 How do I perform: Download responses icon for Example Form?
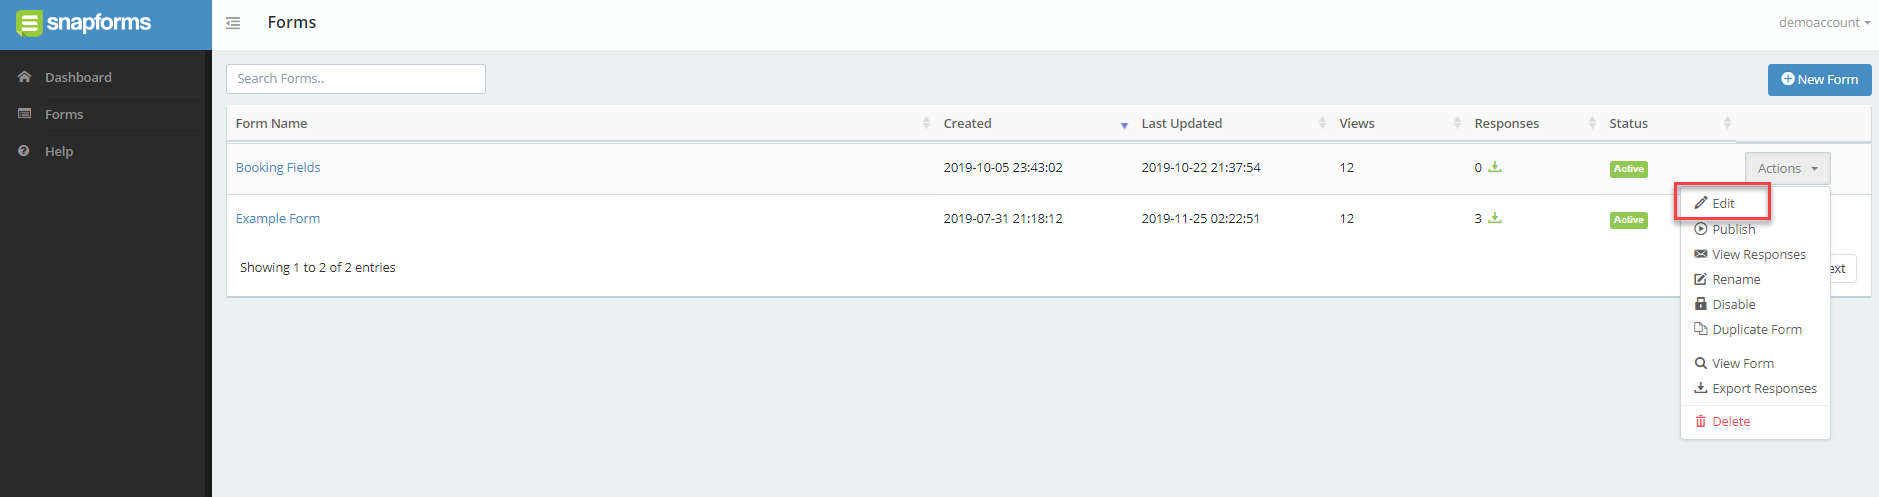[1495, 218]
